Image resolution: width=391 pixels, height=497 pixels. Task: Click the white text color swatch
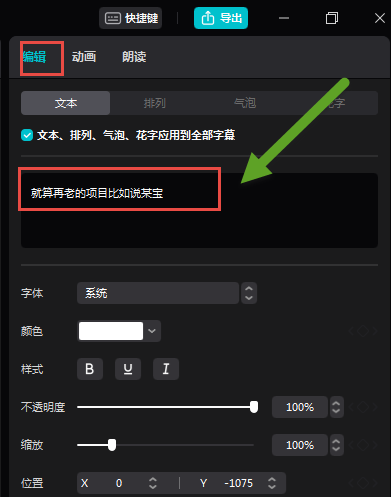coord(111,331)
